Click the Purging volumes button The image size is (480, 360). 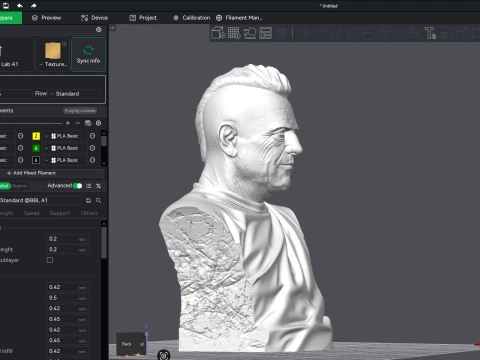click(x=80, y=111)
